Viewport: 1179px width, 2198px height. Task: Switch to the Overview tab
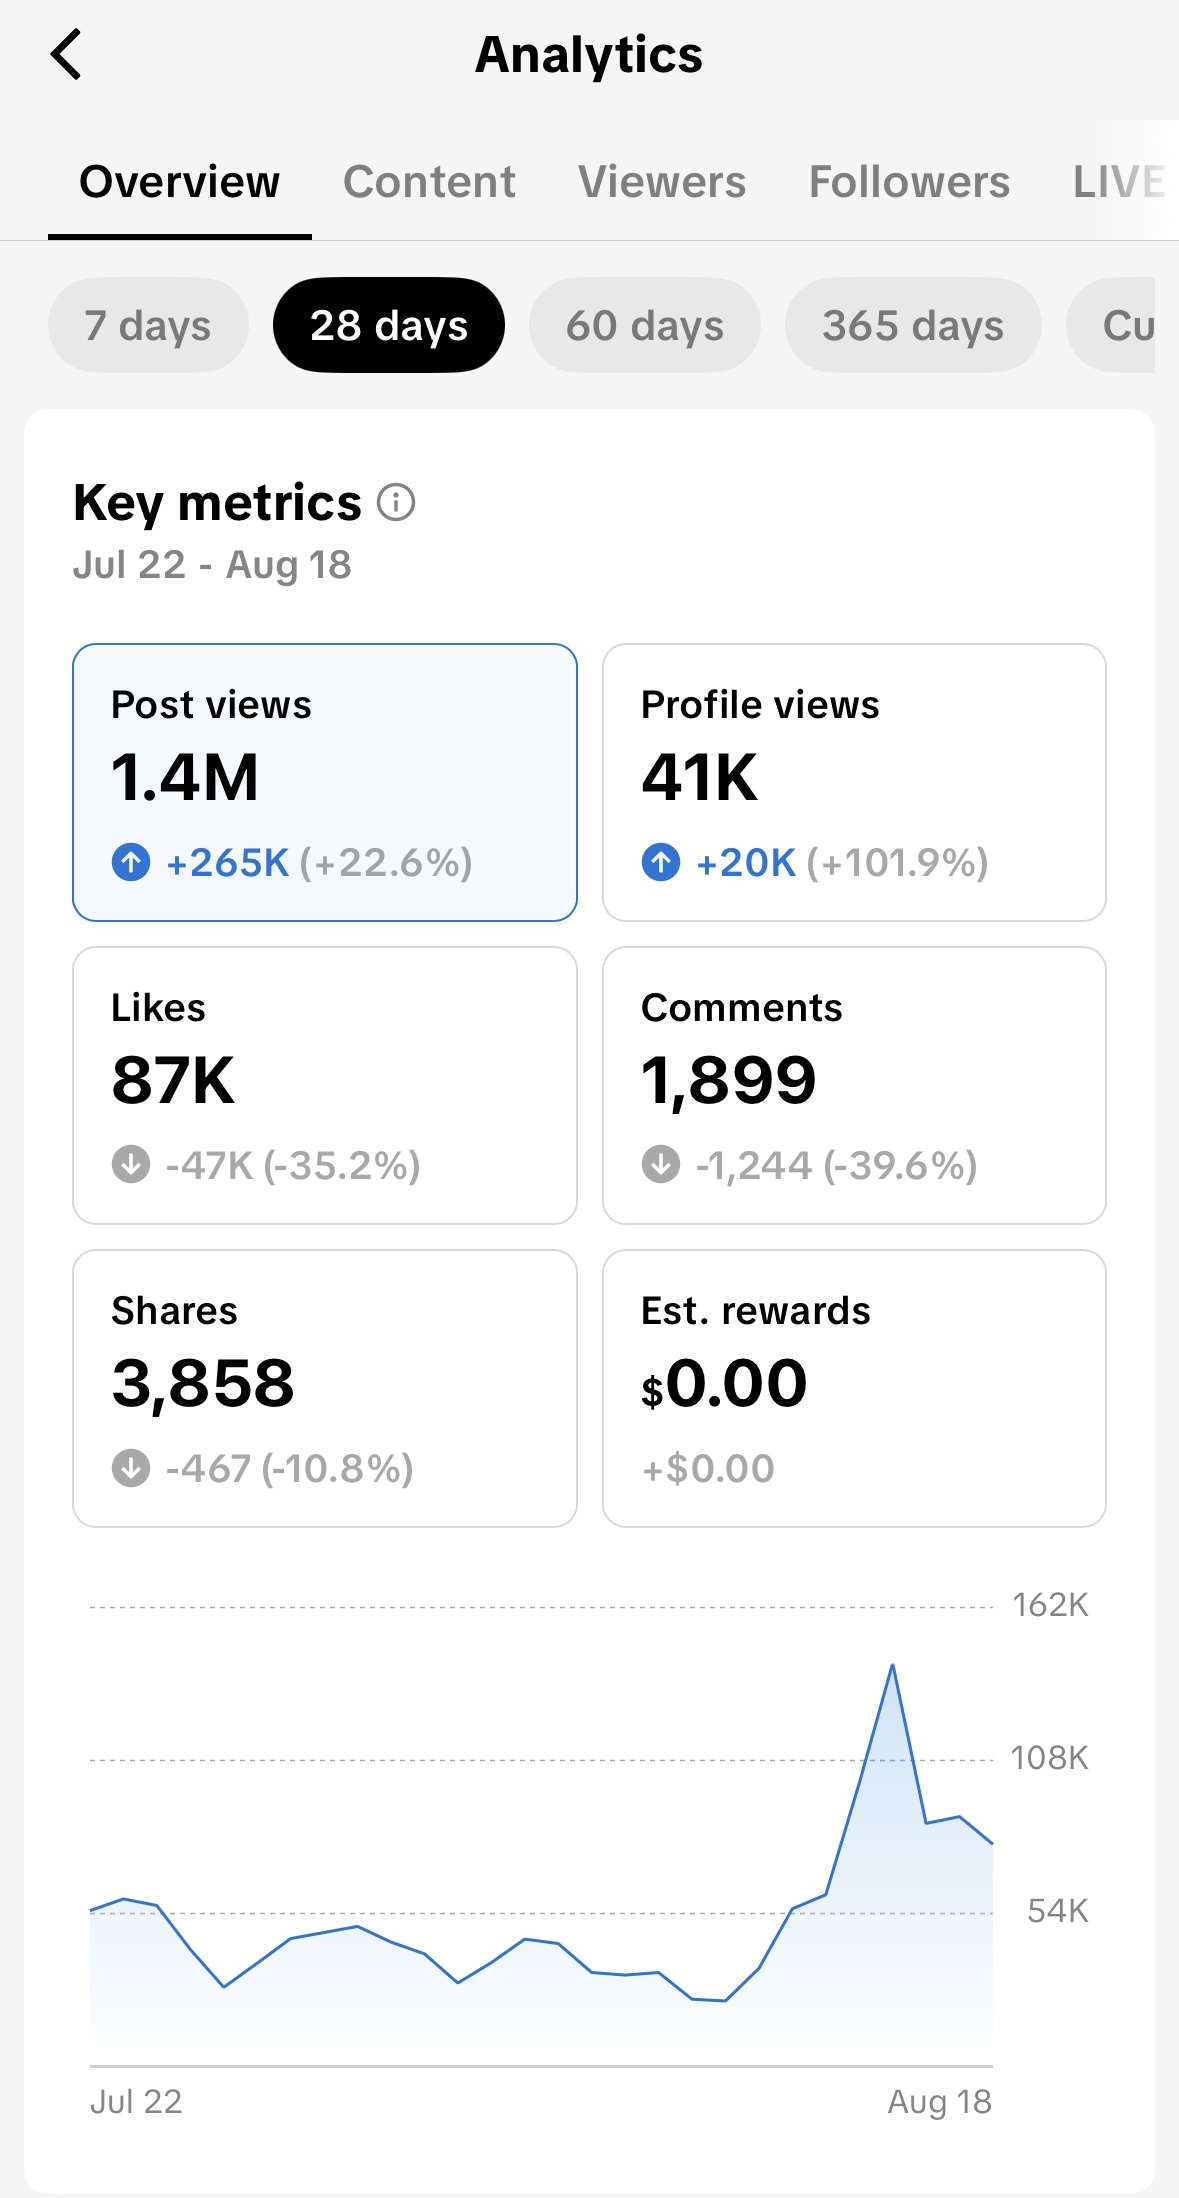coord(180,182)
